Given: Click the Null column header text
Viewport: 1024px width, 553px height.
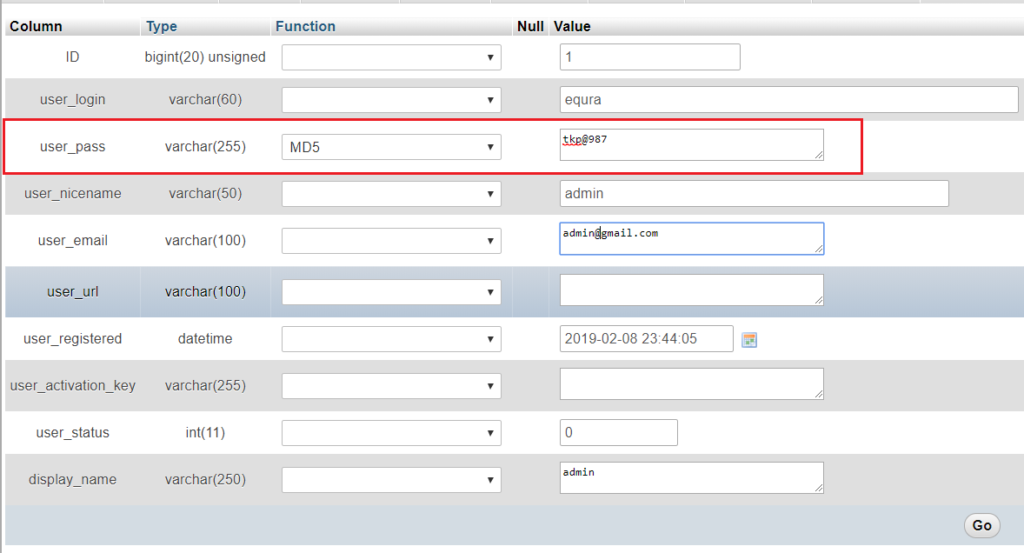Looking at the screenshot, I should (530, 26).
